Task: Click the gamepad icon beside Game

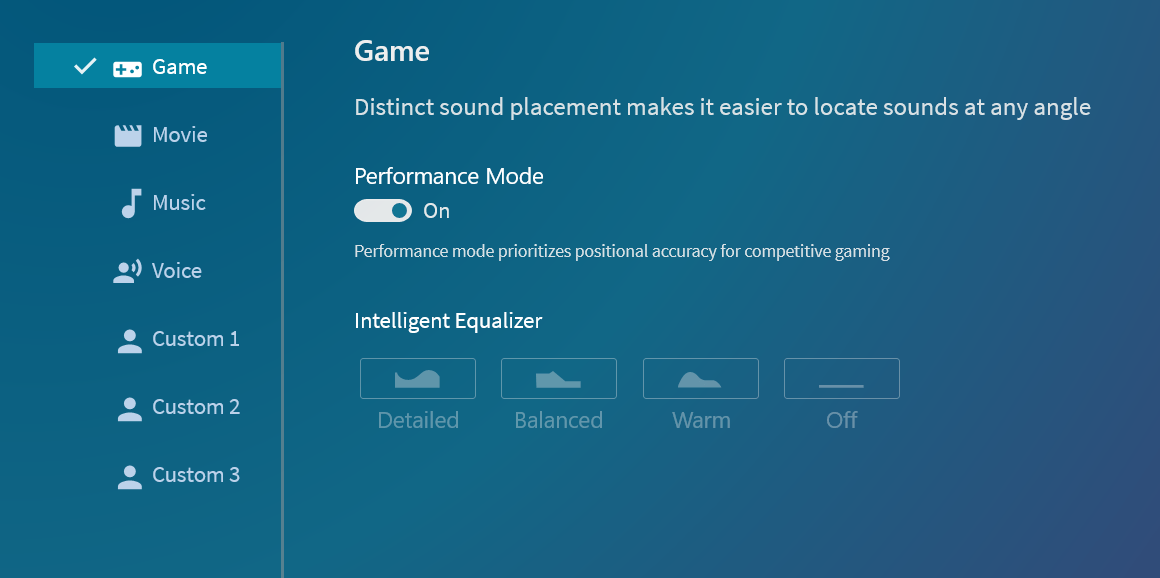Action: pos(127,69)
